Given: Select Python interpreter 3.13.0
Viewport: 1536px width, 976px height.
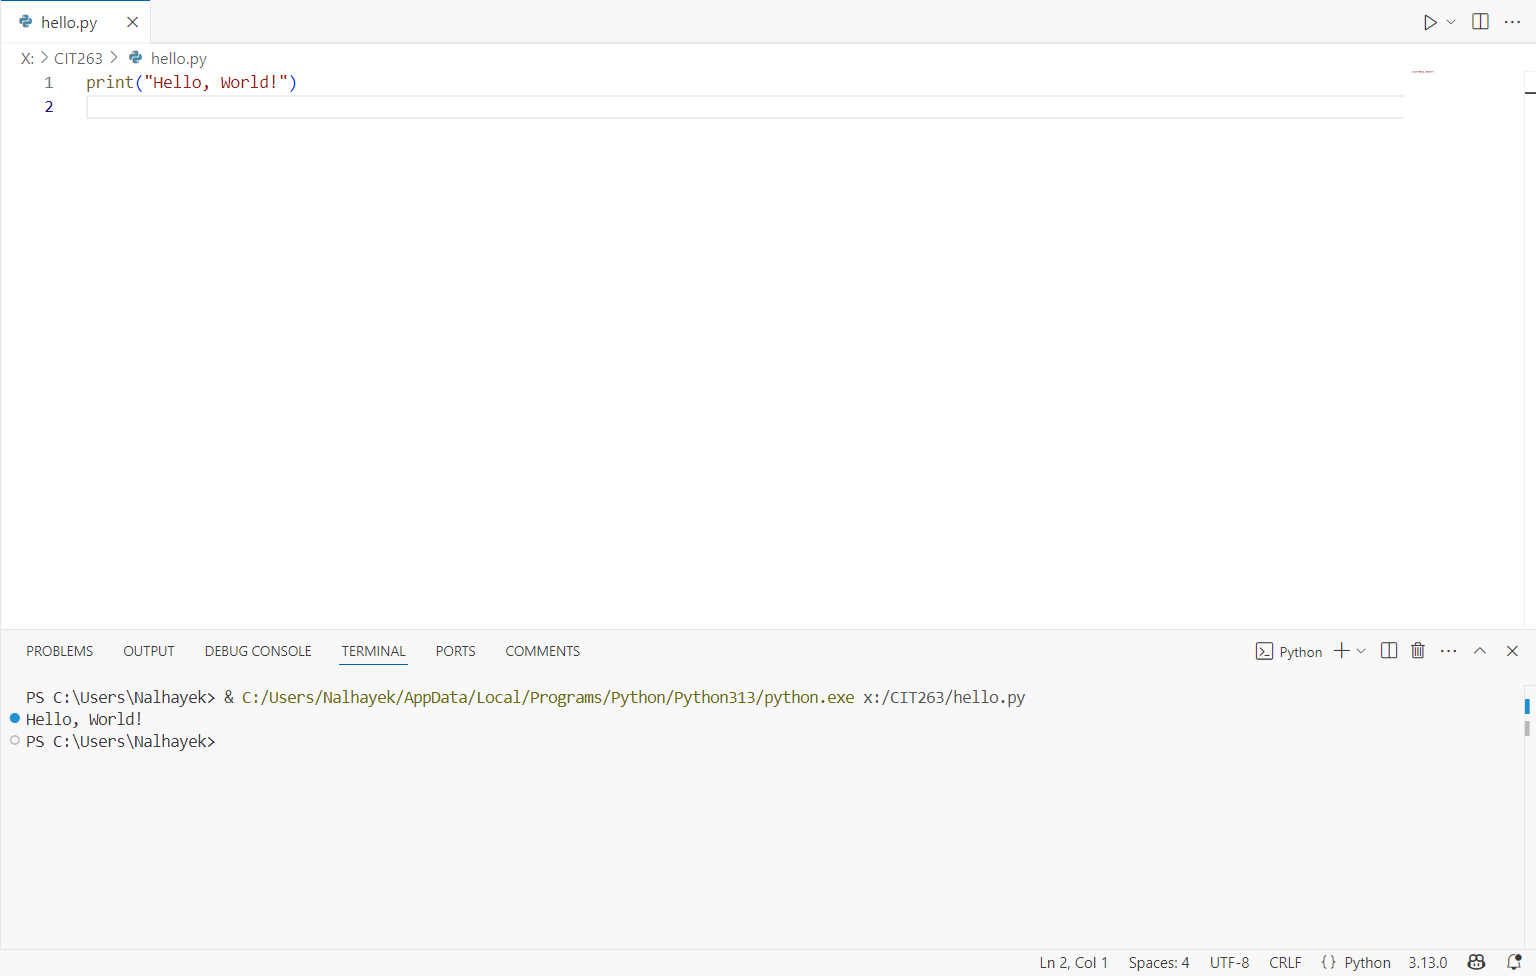Looking at the screenshot, I should (x=1428, y=962).
